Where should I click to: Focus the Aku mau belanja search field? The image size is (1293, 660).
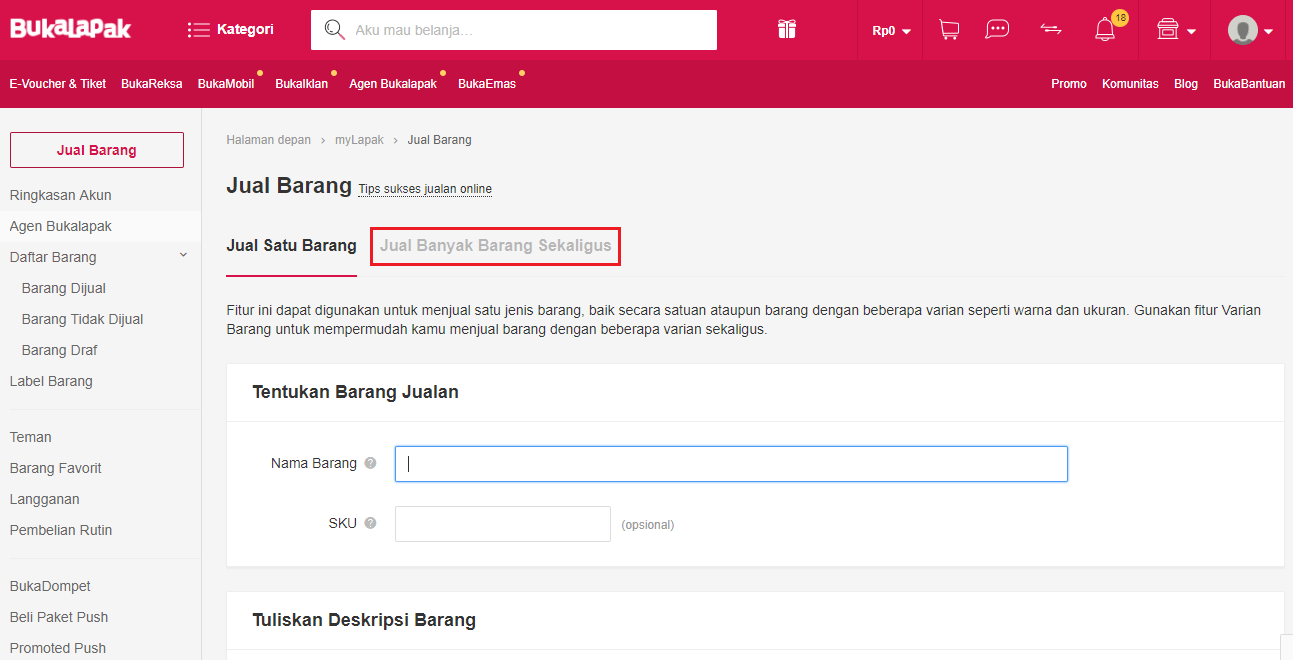pos(514,30)
